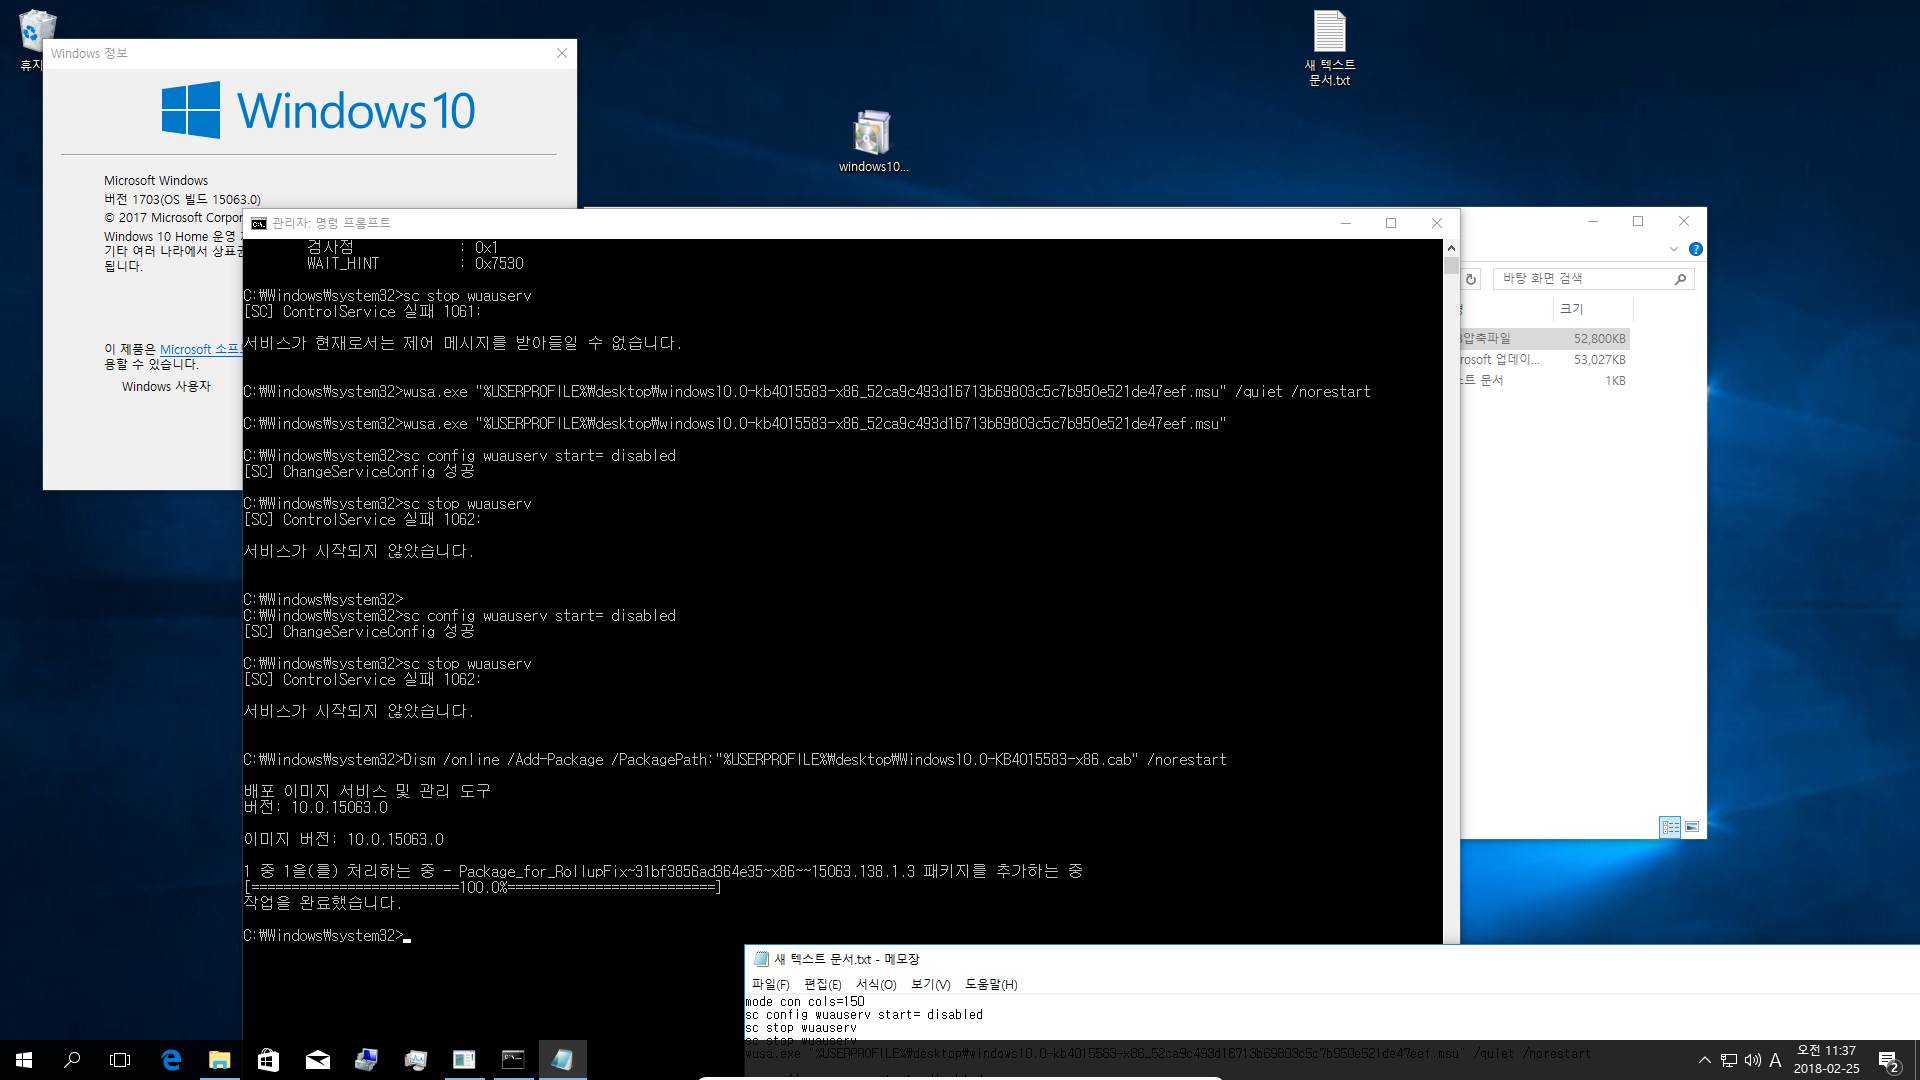Select the 새 텍스트 문서.txt desktop icon

pos(1329,48)
